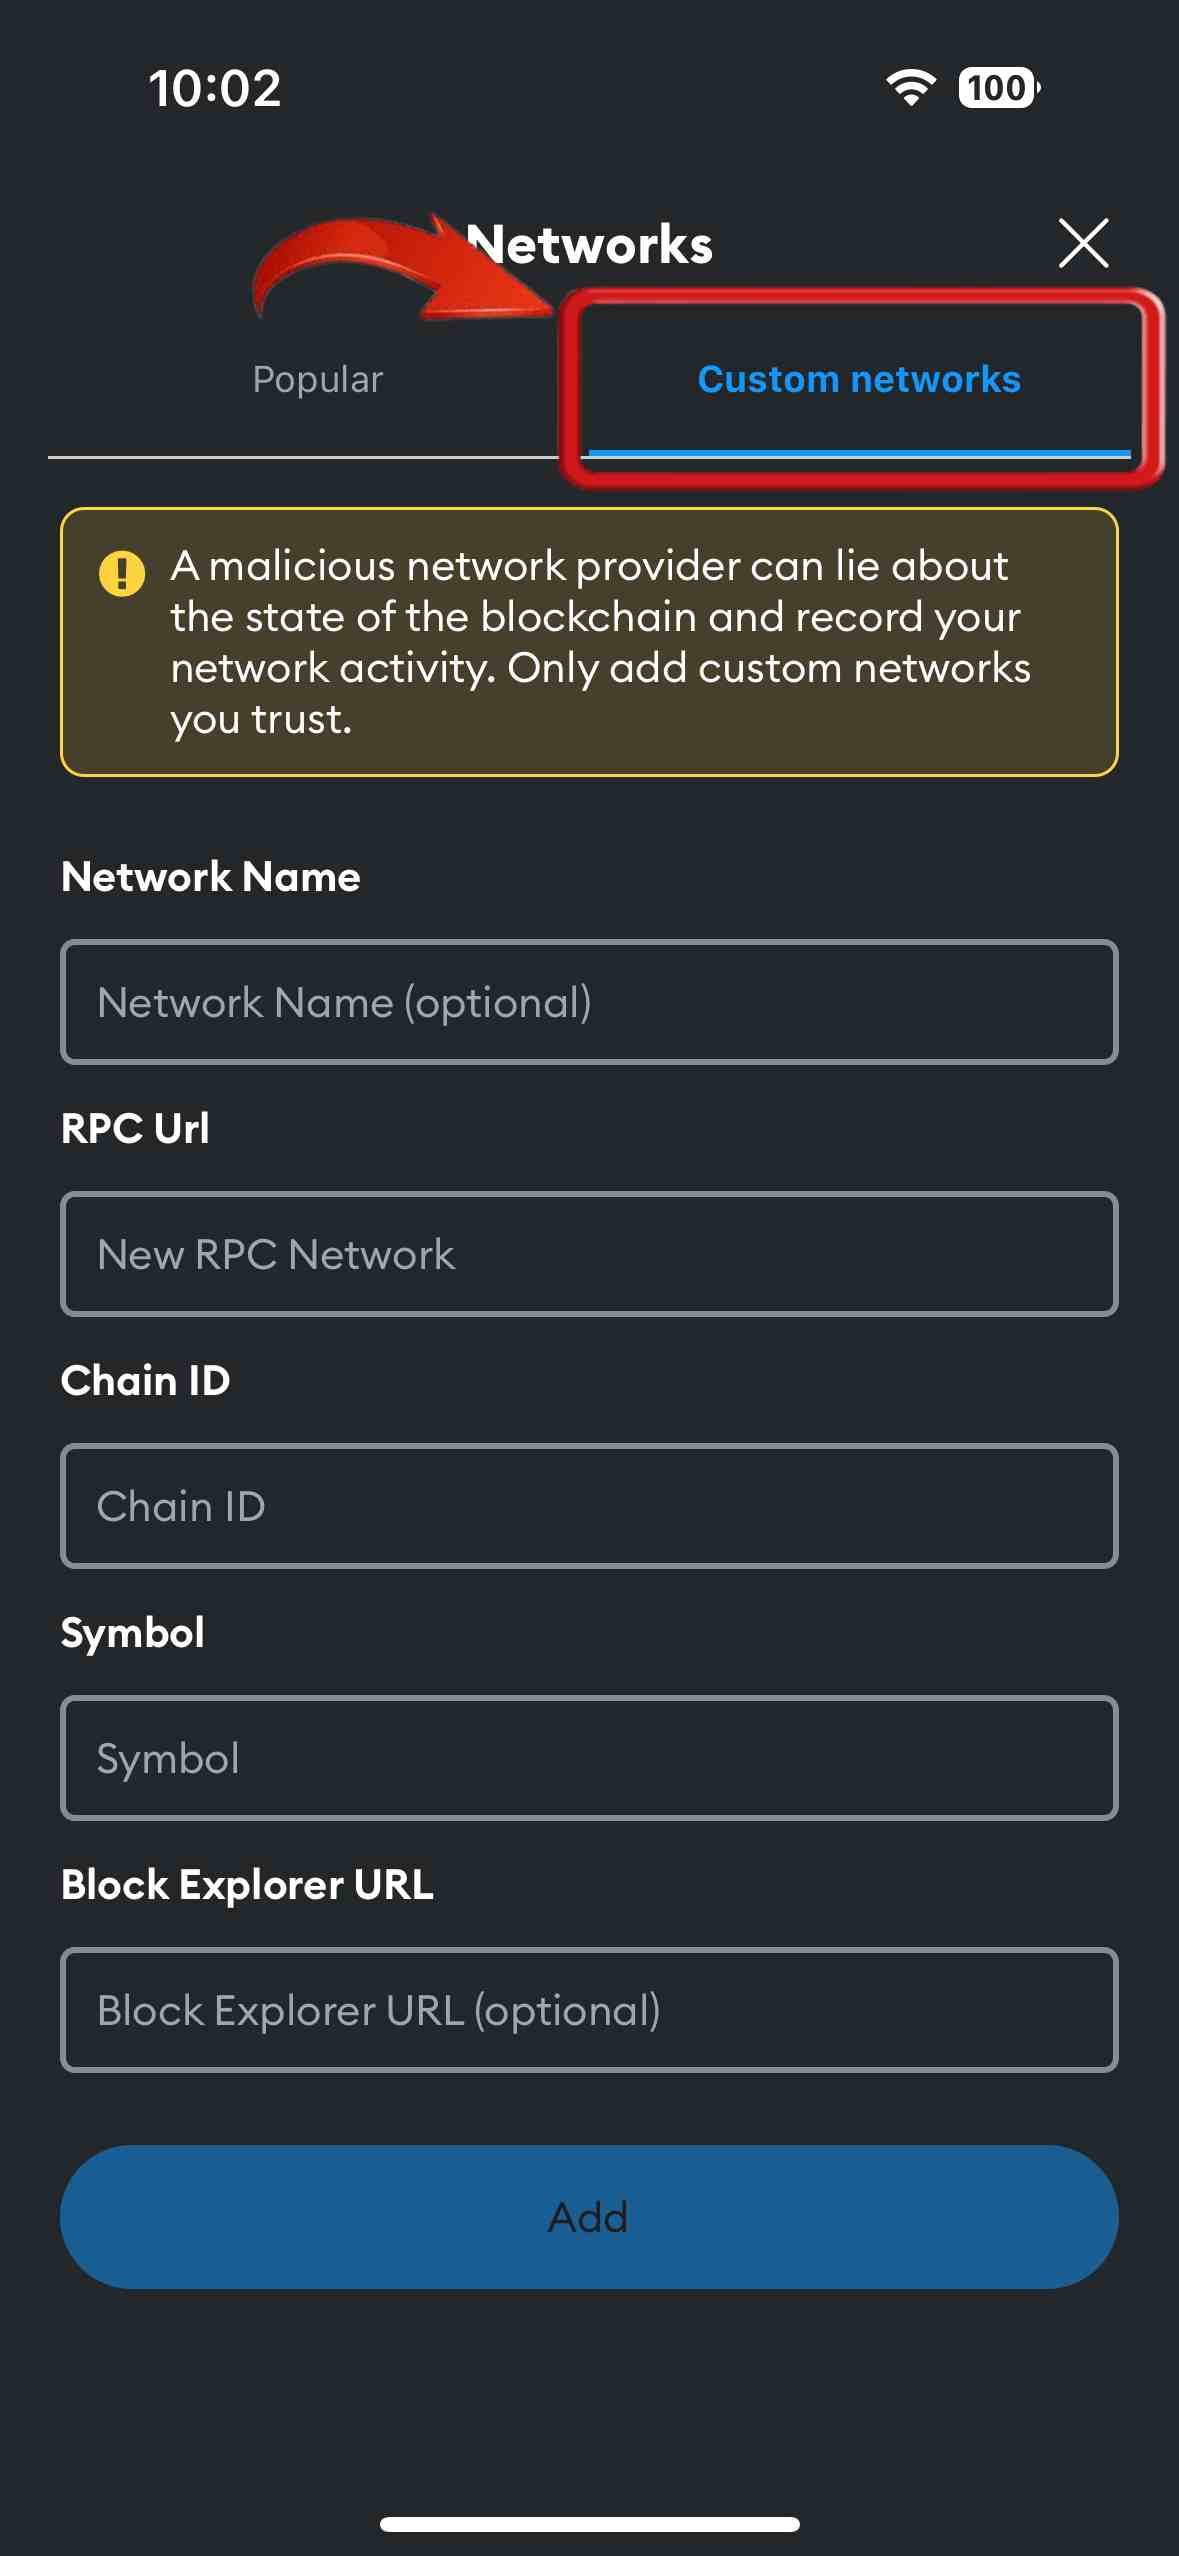Screen dimensions: 1179x2556
Task: Focus the Block Explorer URL field
Action: pos(589,2010)
